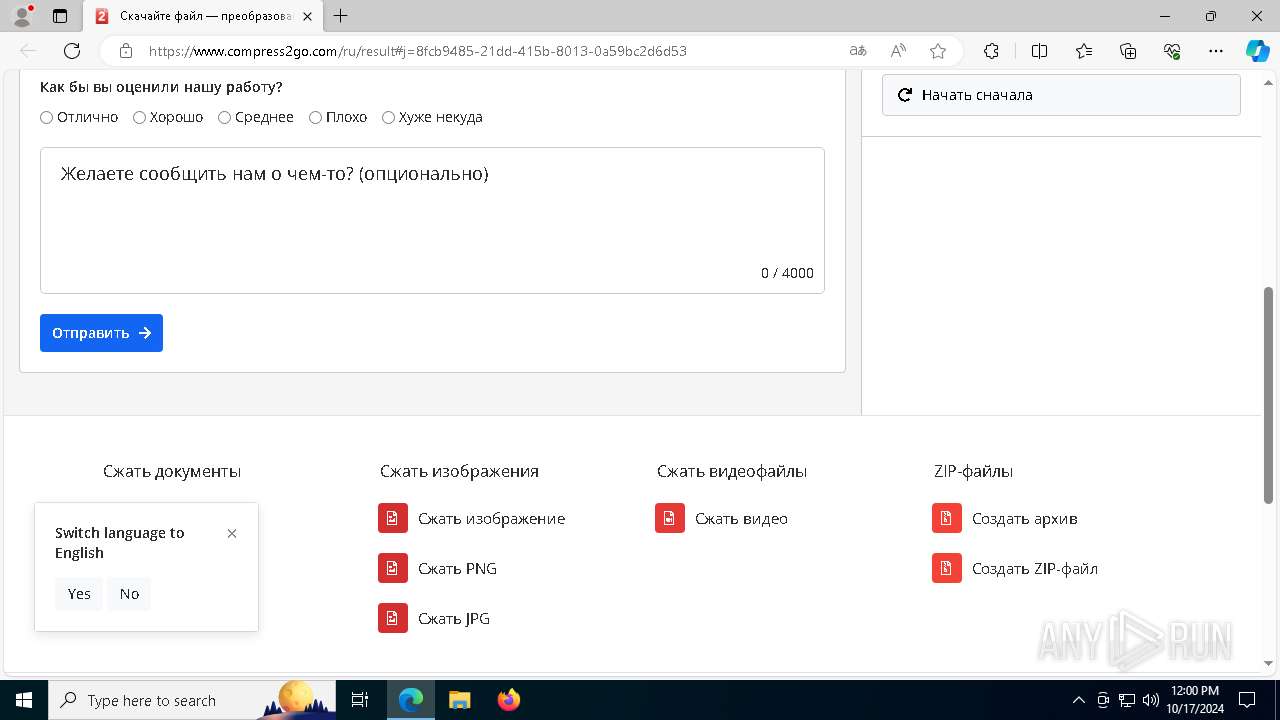Add page to favorites star icon

(x=938, y=51)
